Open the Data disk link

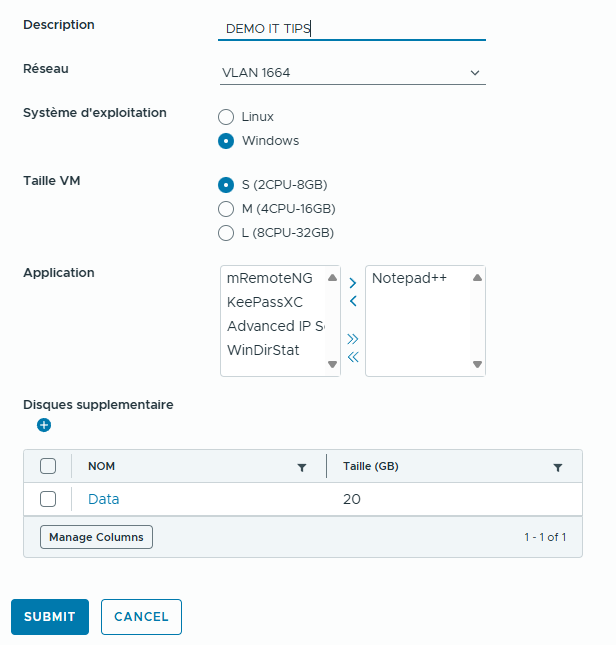tap(104, 499)
